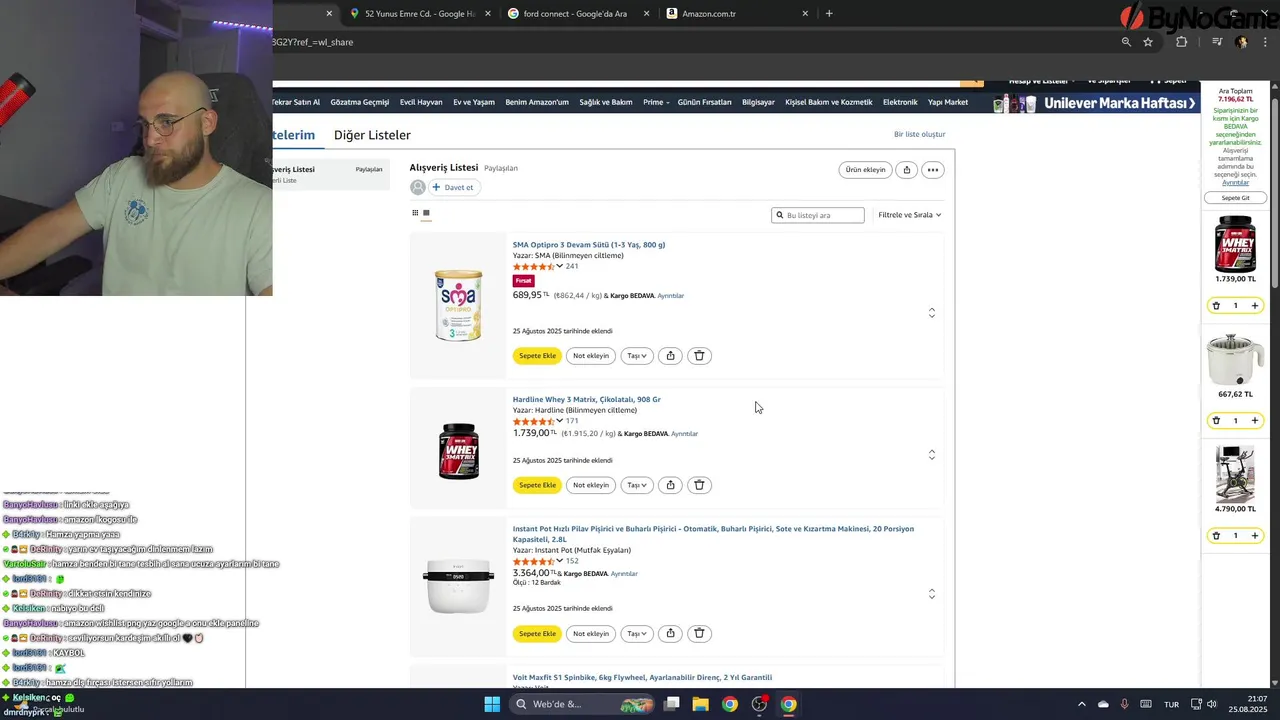This screenshot has height=720, width=1280.
Task: Reorder handle for Hardline Whey item
Action: [x=932, y=455]
